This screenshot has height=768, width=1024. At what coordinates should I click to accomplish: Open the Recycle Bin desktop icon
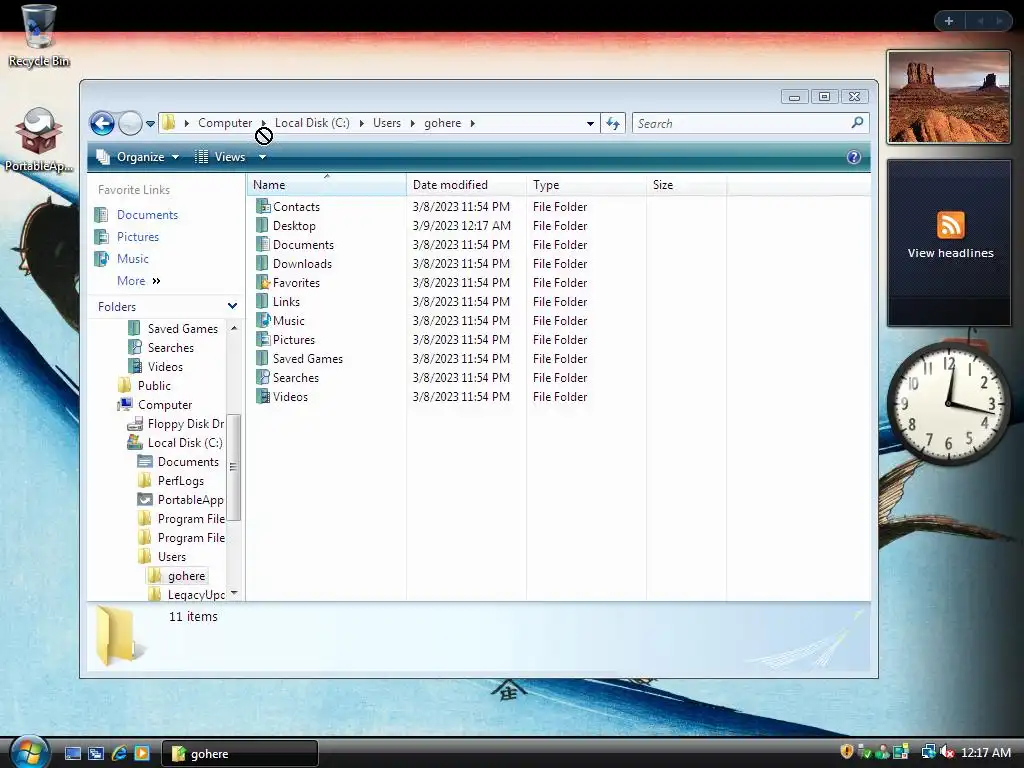coord(39,36)
